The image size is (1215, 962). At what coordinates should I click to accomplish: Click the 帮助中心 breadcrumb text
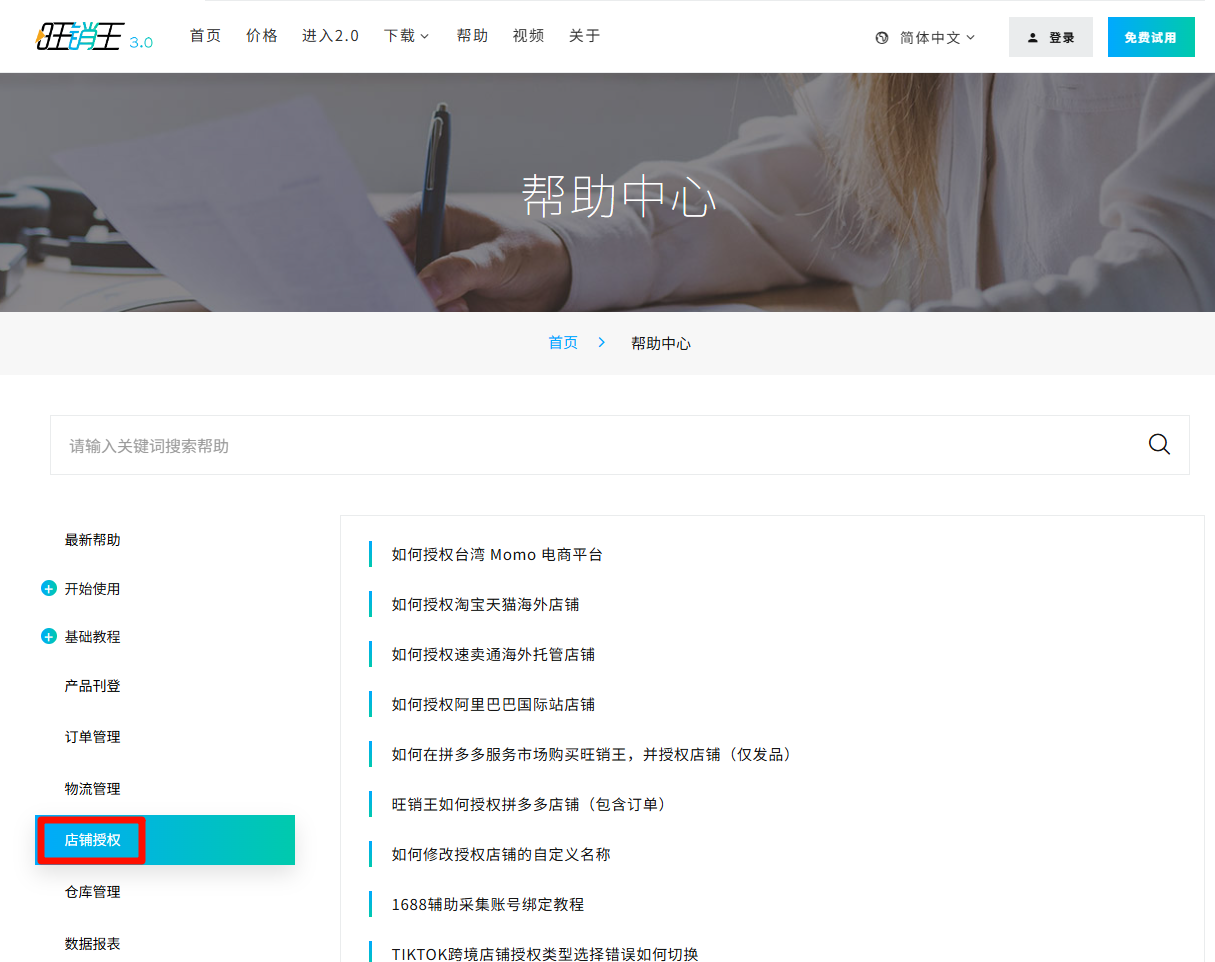[x=661, y=343]
